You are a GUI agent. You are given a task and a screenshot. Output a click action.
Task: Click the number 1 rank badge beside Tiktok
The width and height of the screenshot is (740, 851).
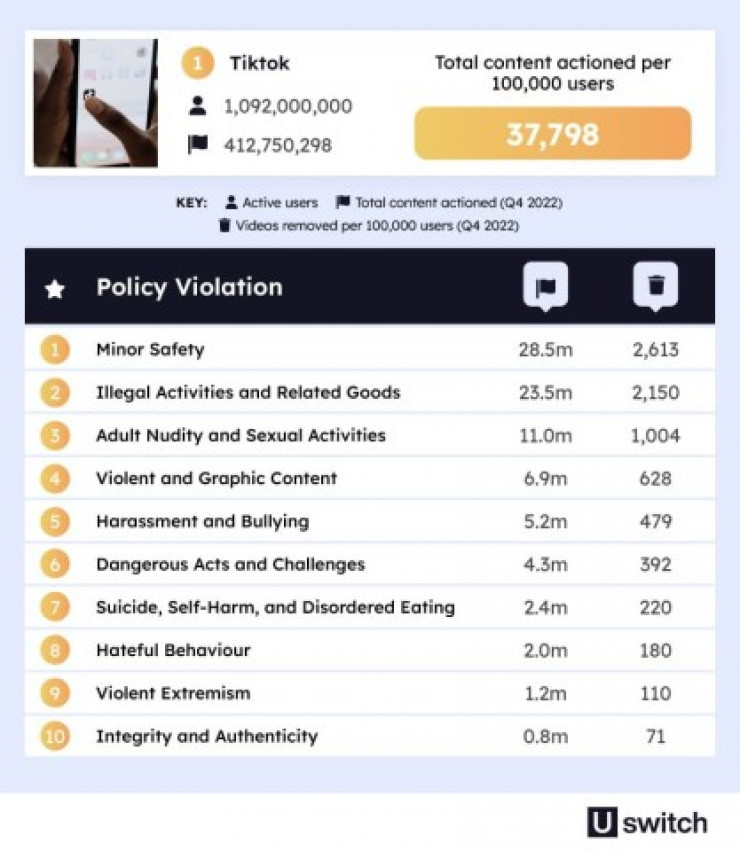198,64
